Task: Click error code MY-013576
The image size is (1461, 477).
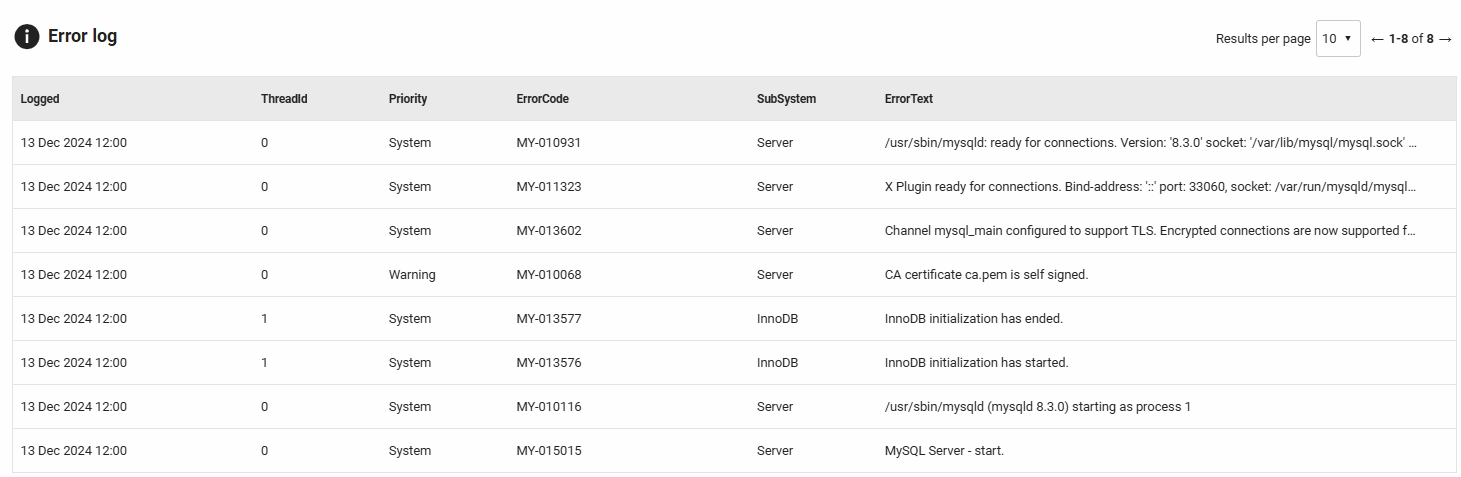Action: (549, 363)
